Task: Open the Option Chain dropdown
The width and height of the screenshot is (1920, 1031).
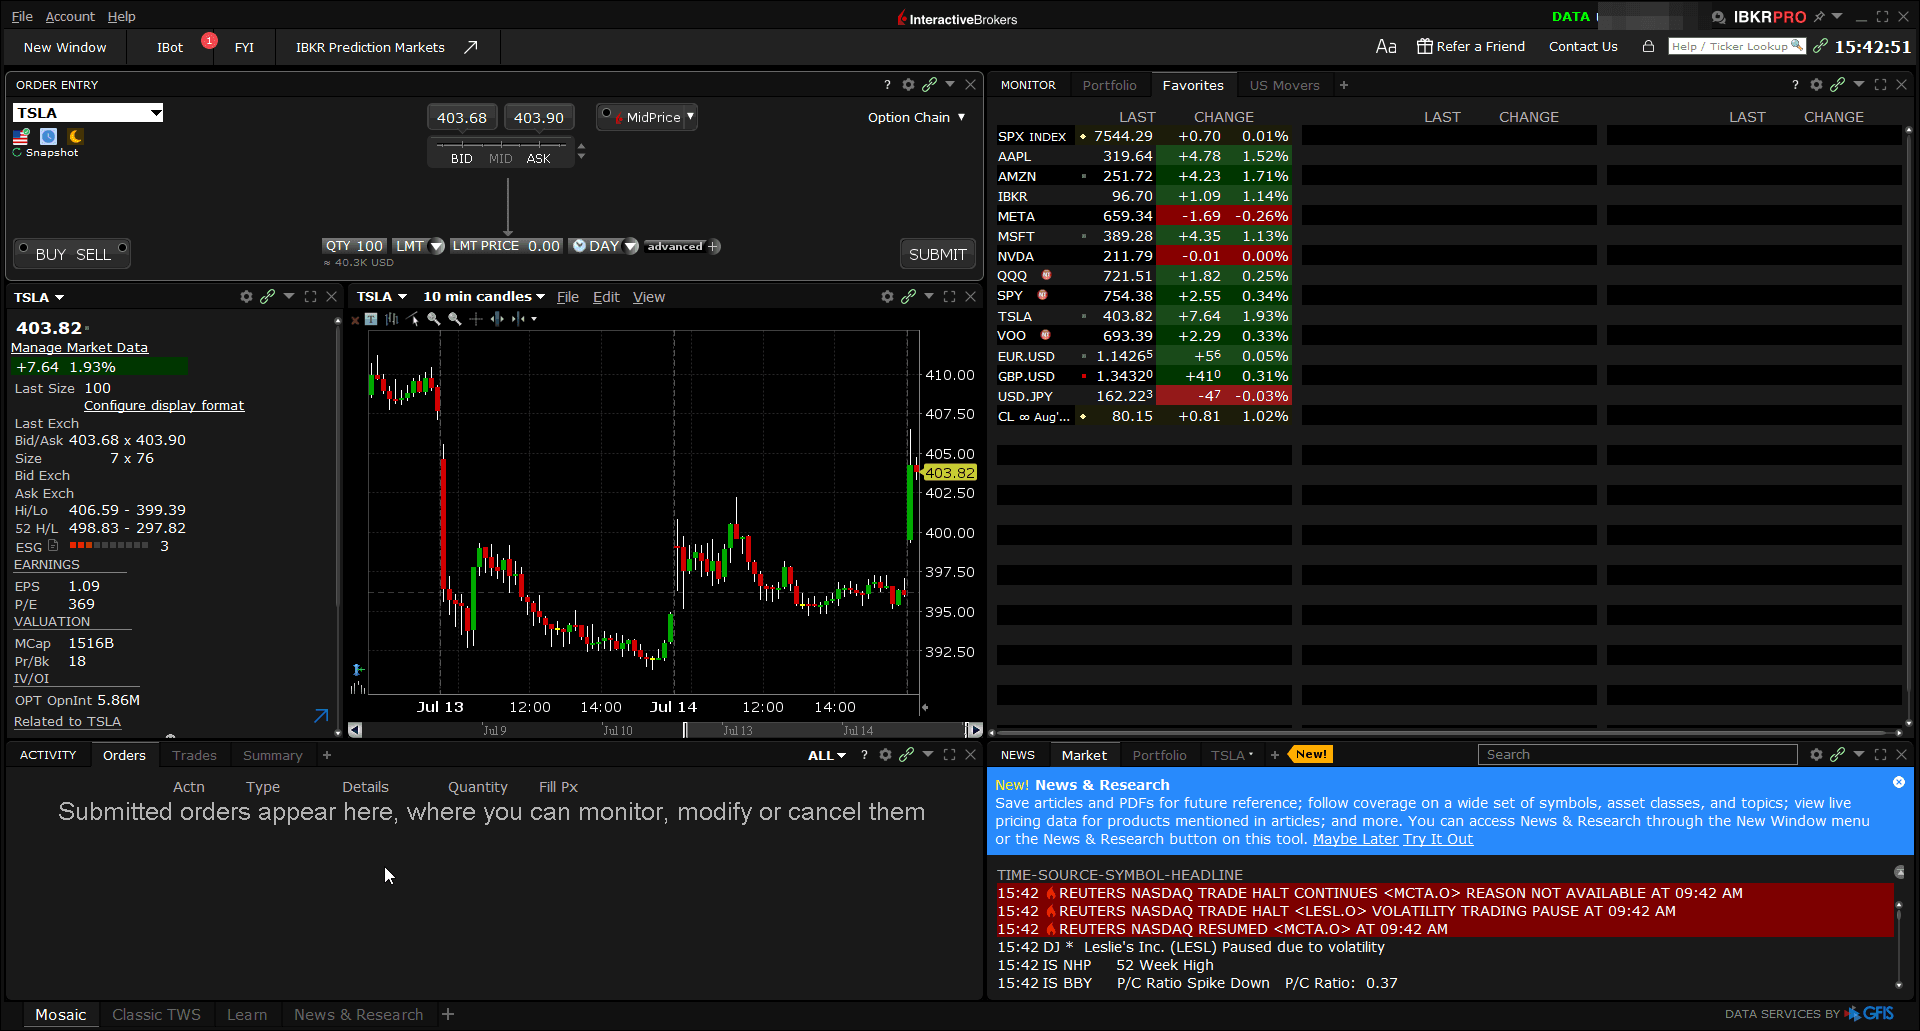Action: [x=917, y=117]
